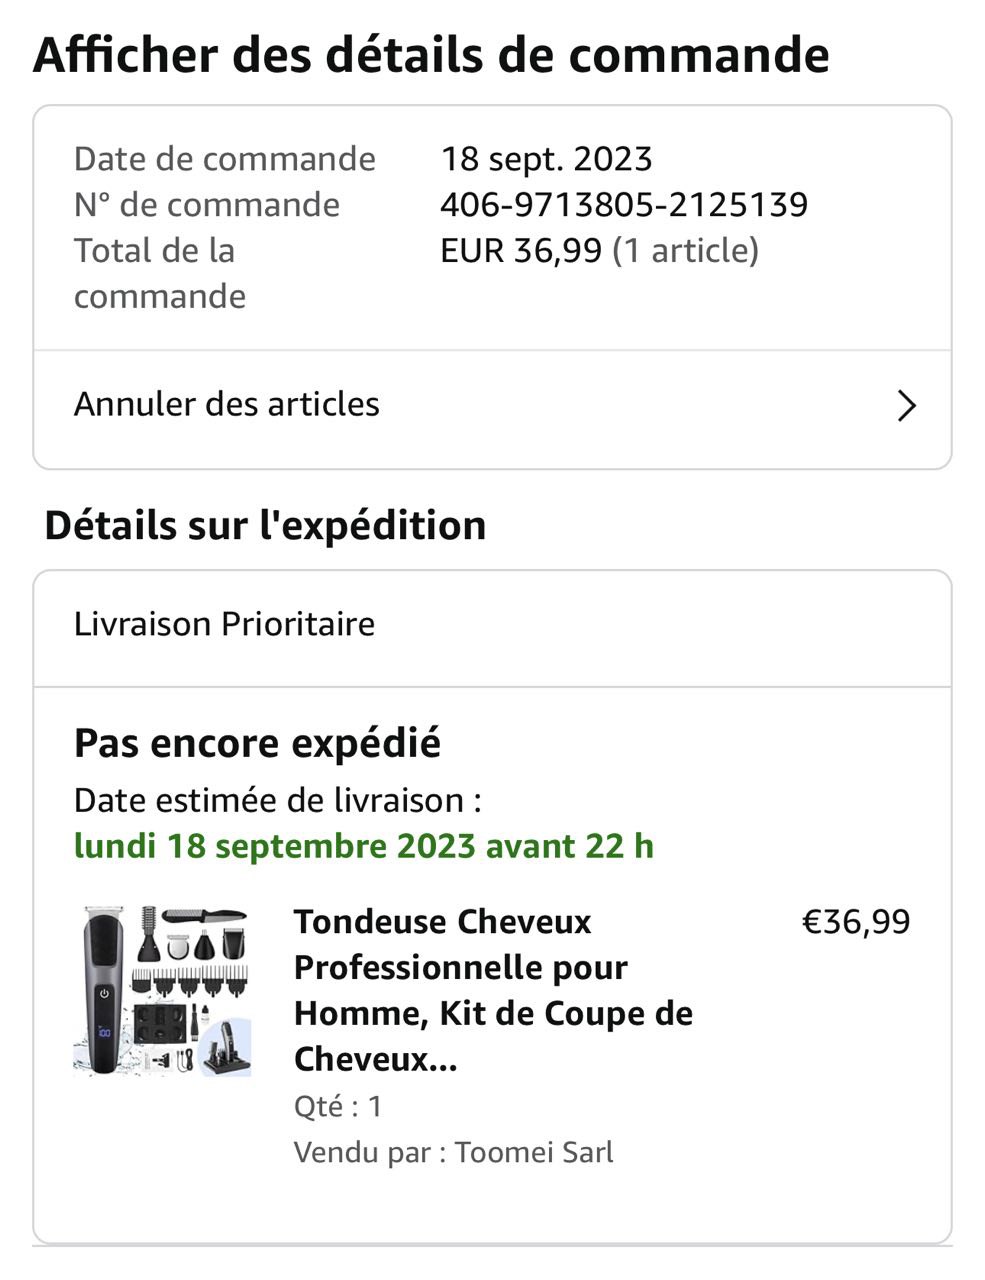Select the order number 406-9713805-2125139
The image size is (985, 1280).
(x=623, y=204)
